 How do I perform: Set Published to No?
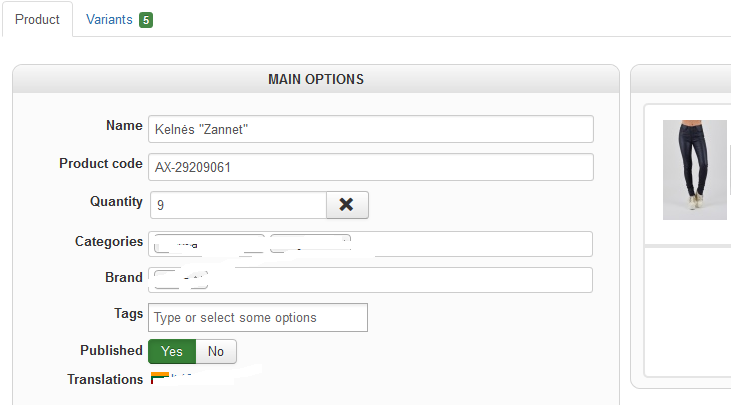tap(216, 351)
